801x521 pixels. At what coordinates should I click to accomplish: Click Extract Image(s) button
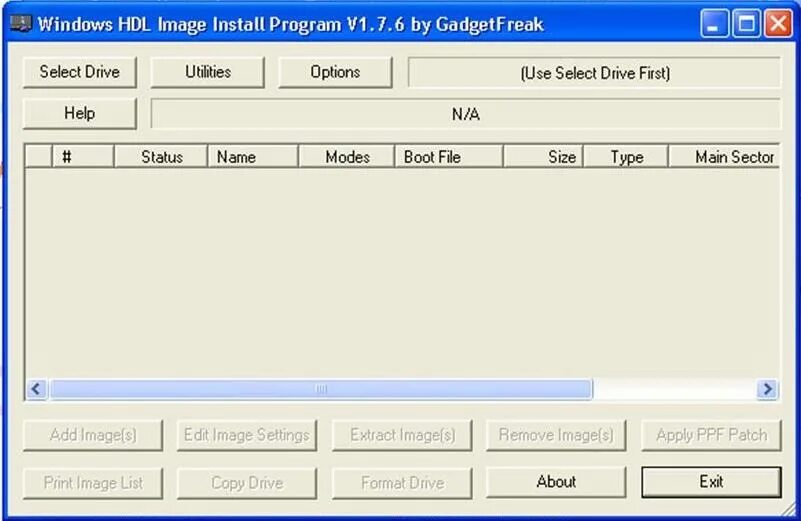pyautogui.click(x=402, y=435)
